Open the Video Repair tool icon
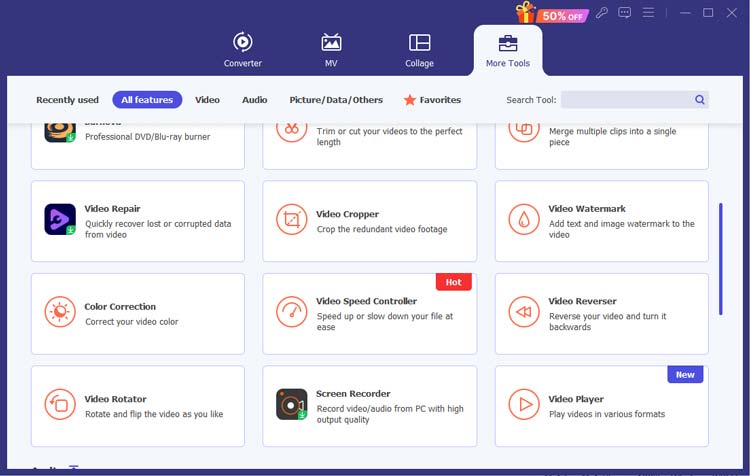This screenshot has height=476, width=750. tap(60, 220)
